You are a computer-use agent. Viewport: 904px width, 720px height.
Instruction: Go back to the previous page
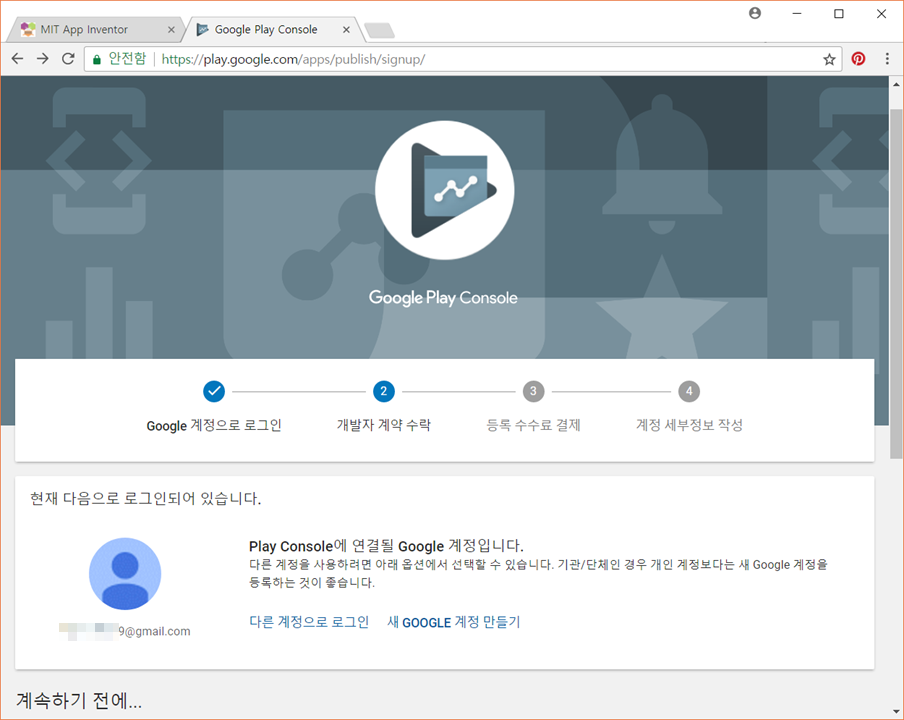pyautogui.click(x=17, y=59)
